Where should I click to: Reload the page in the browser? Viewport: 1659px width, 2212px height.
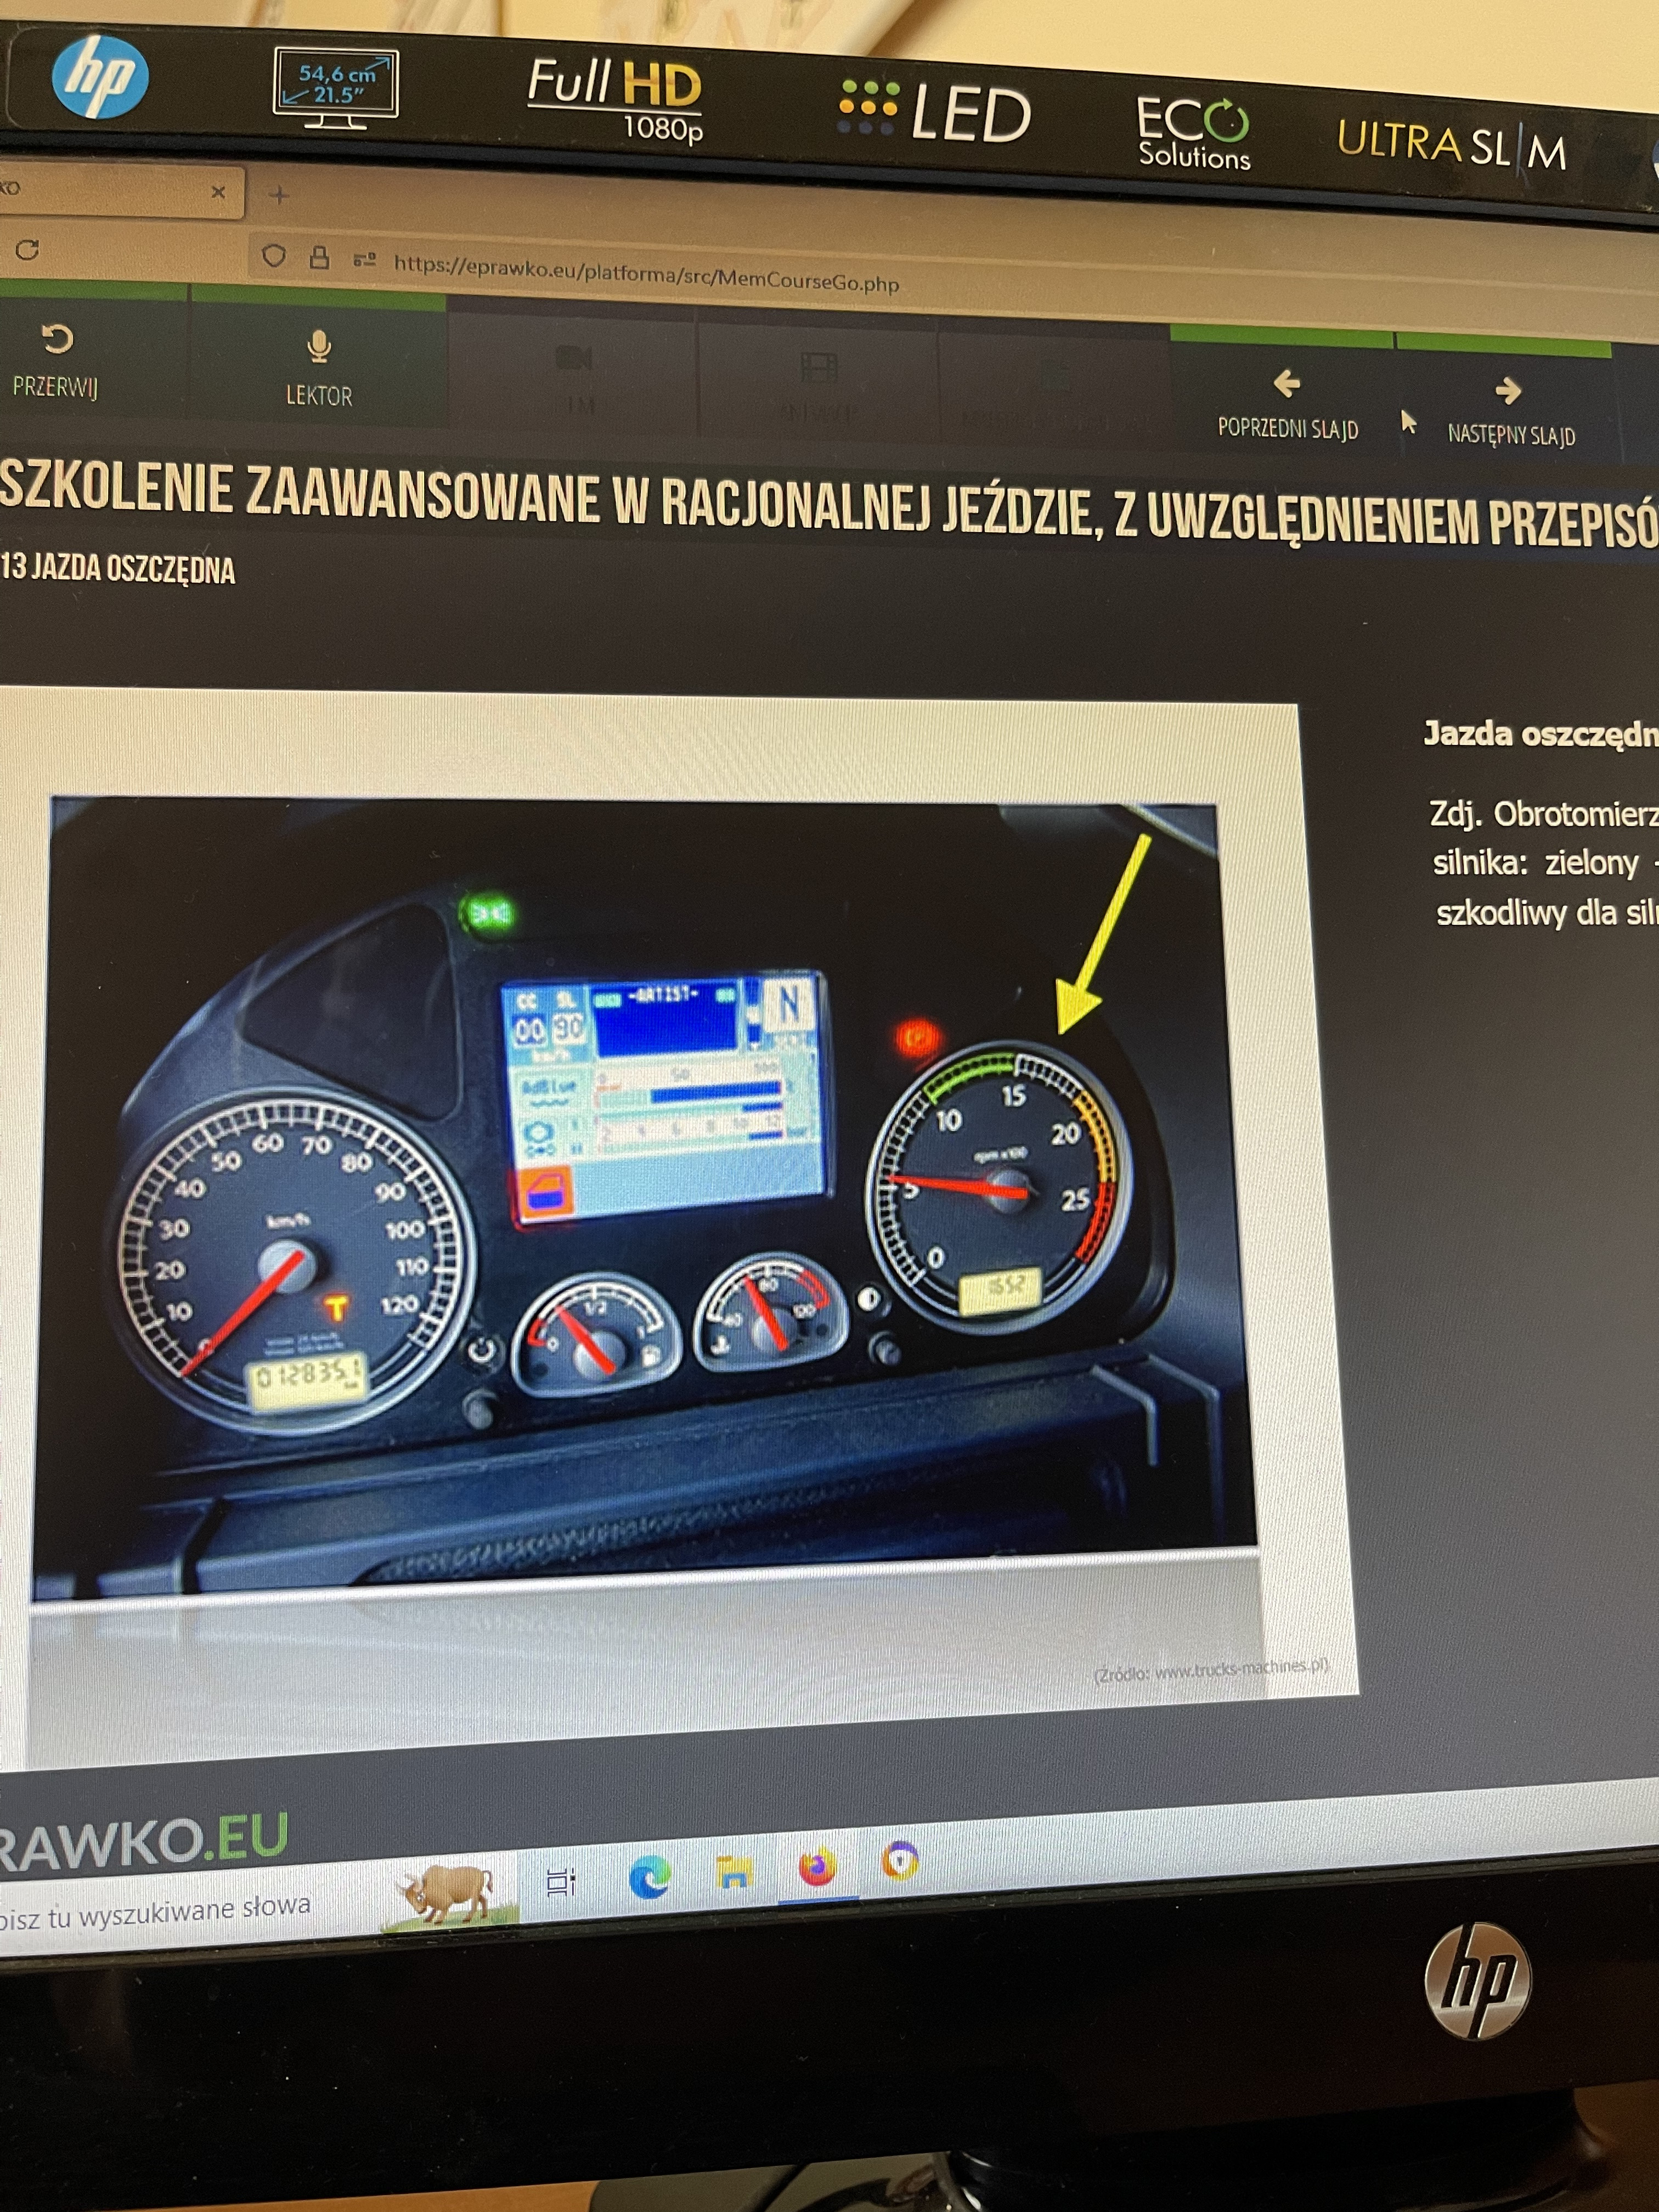pyautogui.click(x=27, y=249)
